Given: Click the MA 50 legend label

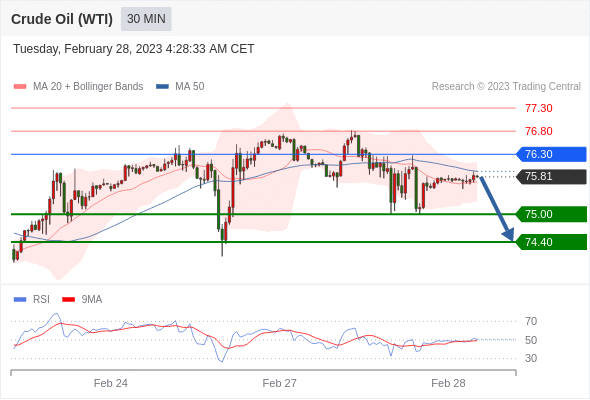Looking at the screenshot, I should (x=190, y=87).
